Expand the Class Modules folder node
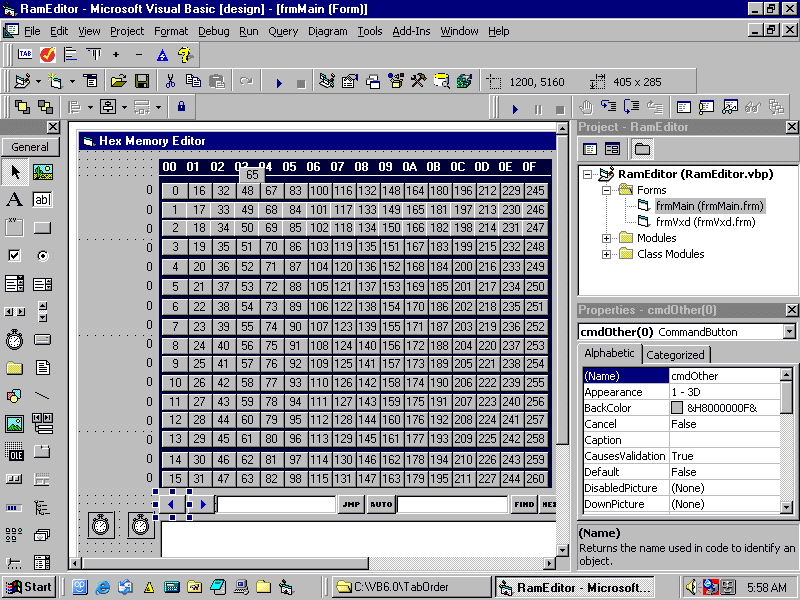Image resolution: width=800 pixels, height=600 pixels. (x=606, y=254)
